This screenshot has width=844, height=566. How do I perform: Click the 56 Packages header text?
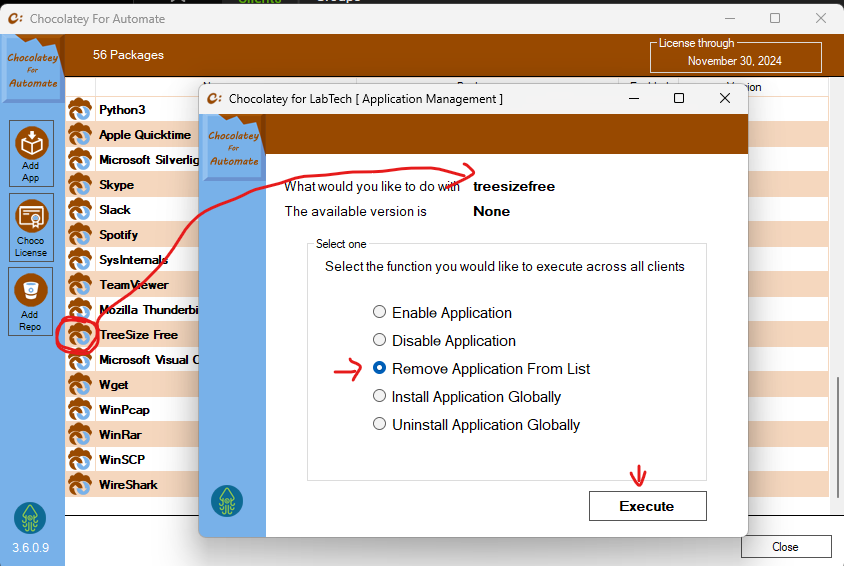pyautogui.click(x=128, y=55)
